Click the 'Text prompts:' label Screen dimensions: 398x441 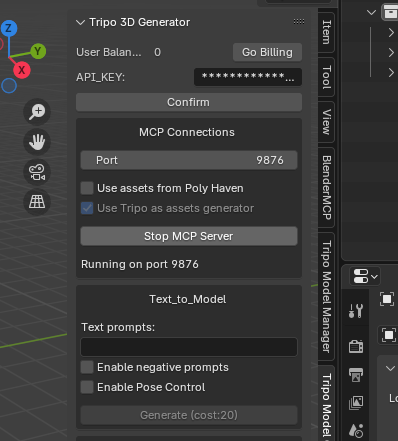coord(118,327)
